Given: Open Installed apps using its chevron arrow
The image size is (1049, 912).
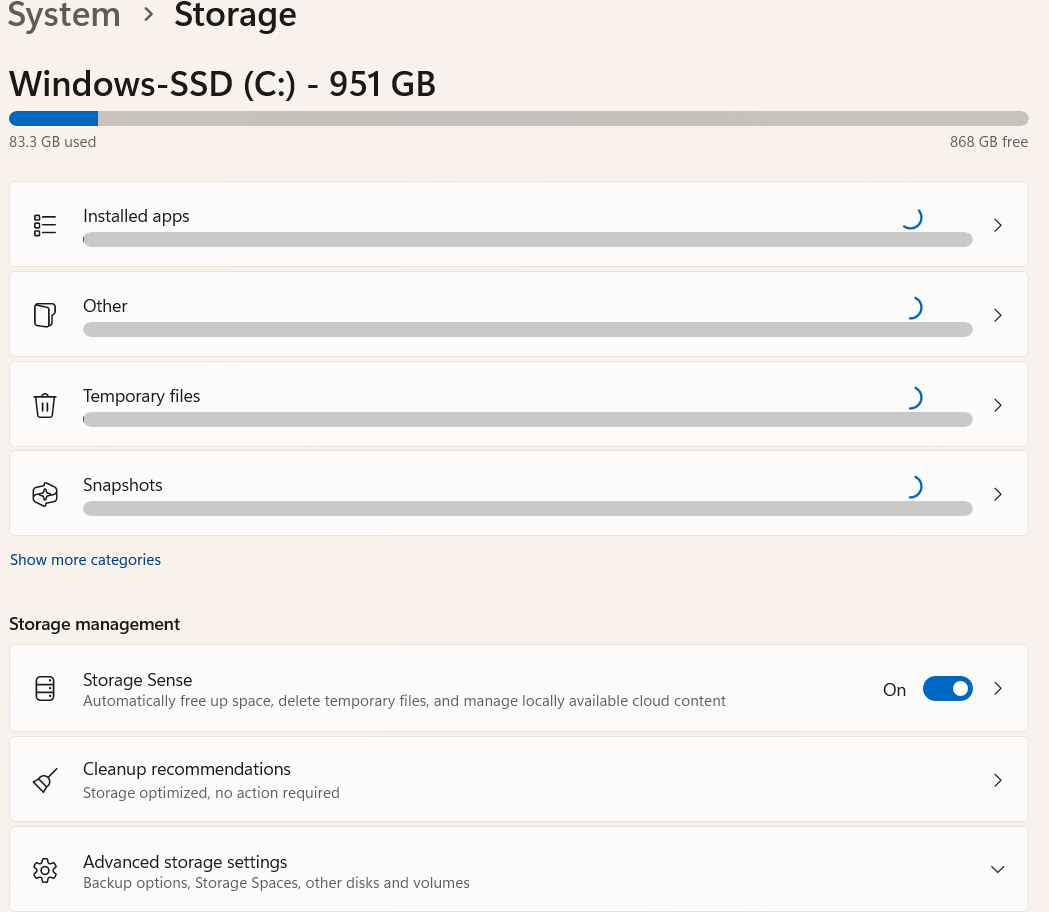Looking at the screenshot, I should click(x=997, y=225).
